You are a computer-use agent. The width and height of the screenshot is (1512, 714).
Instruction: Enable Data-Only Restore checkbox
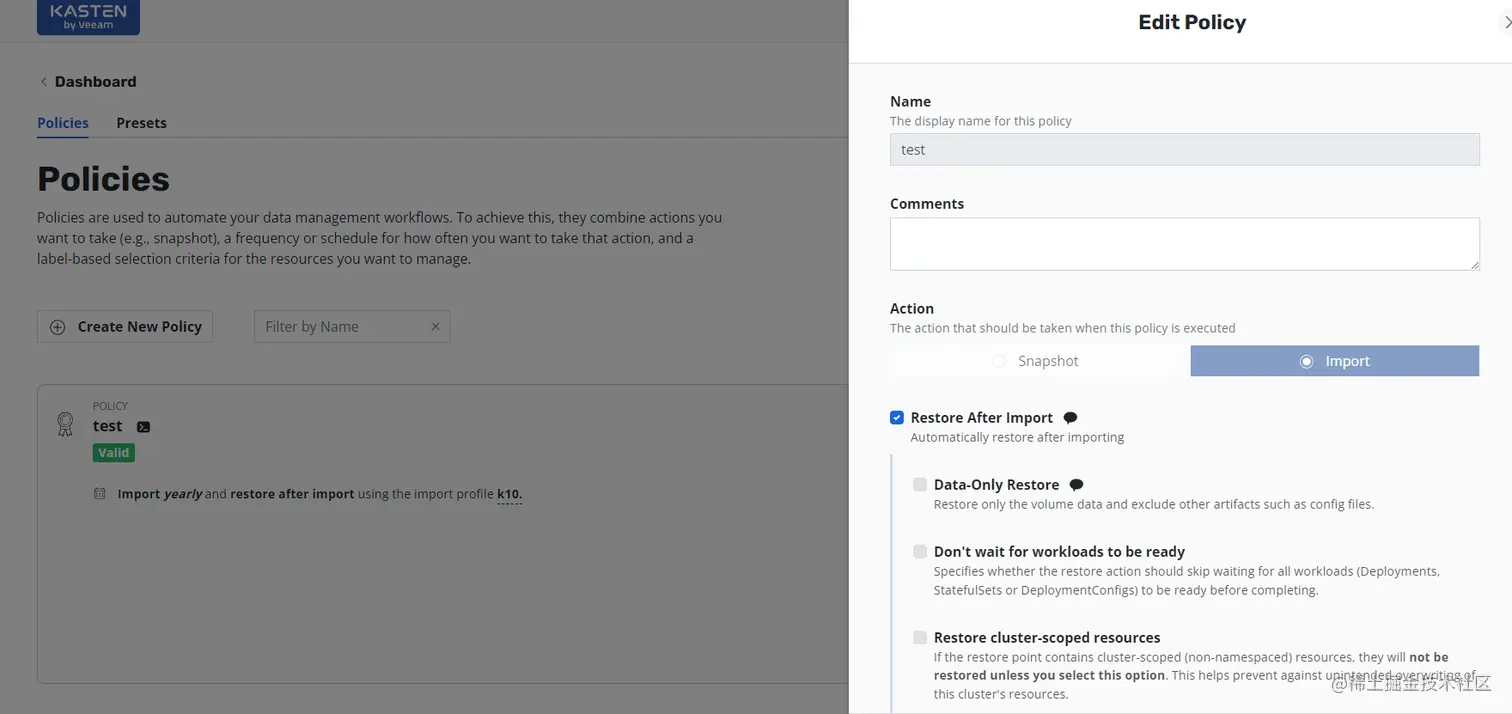click(920, 485)
